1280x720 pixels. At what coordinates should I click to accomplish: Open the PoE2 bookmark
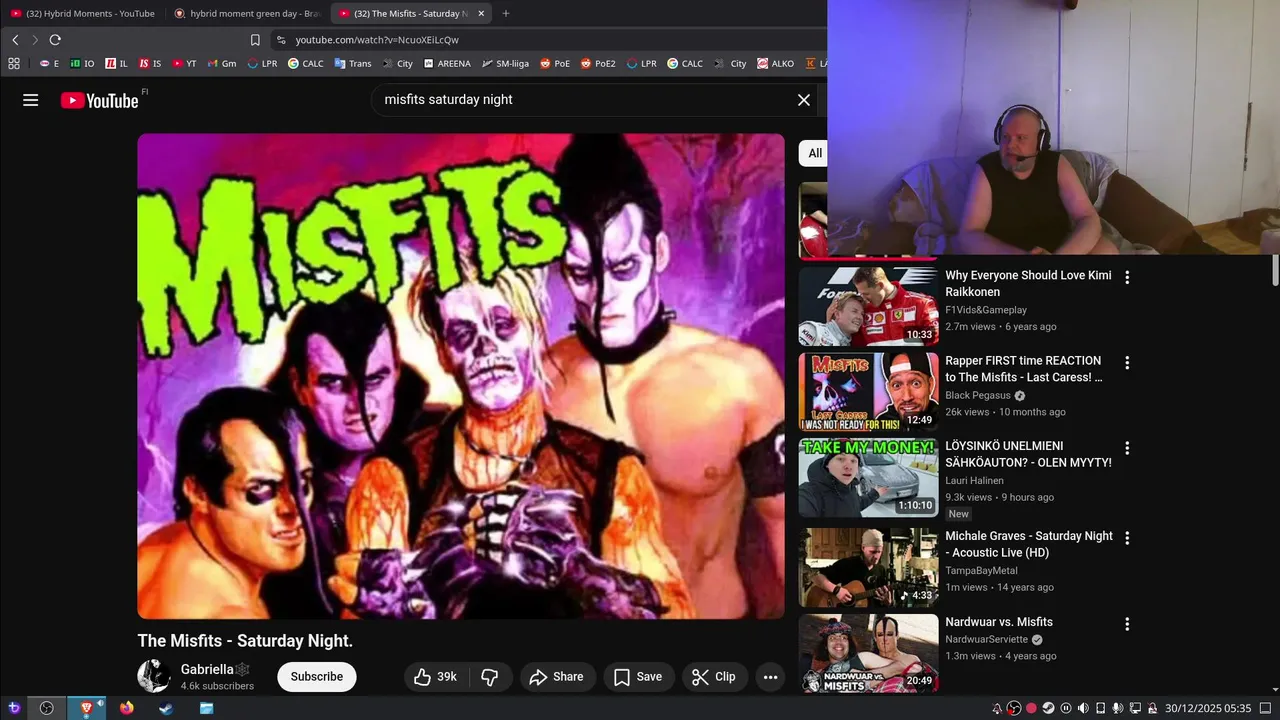[597, 63]
